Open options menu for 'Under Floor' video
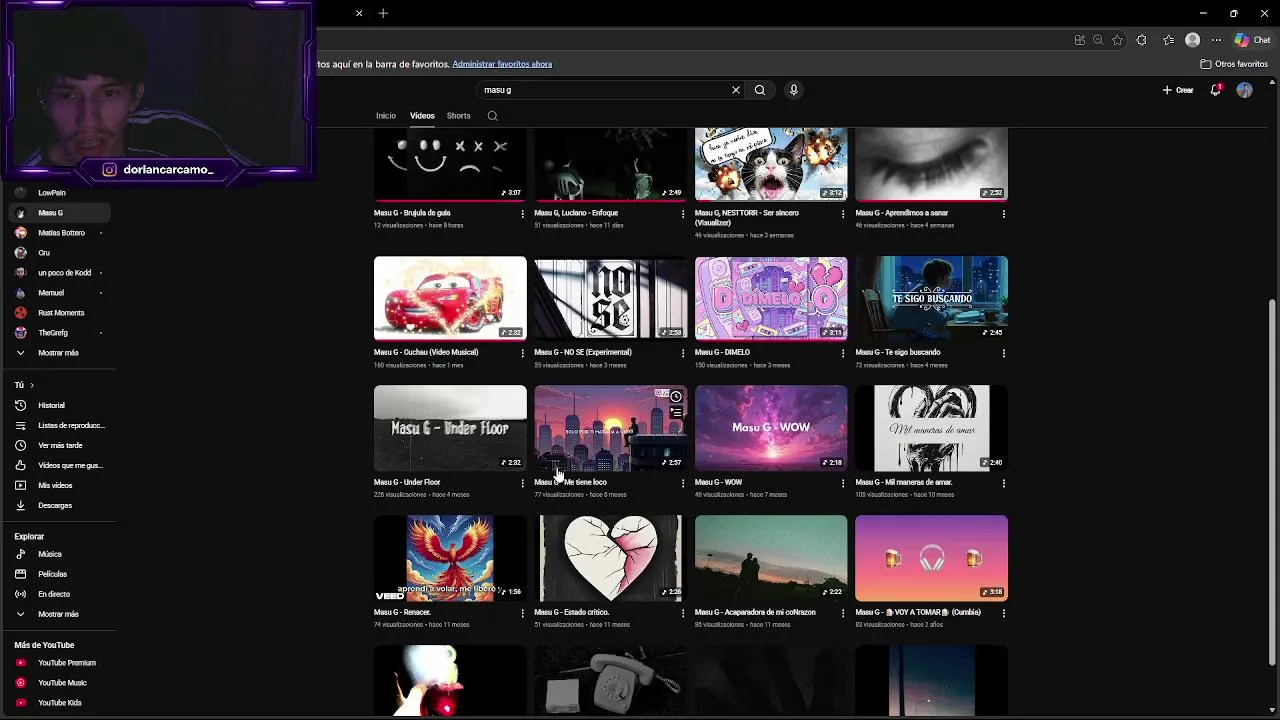1280x720 pixels. 522,483
